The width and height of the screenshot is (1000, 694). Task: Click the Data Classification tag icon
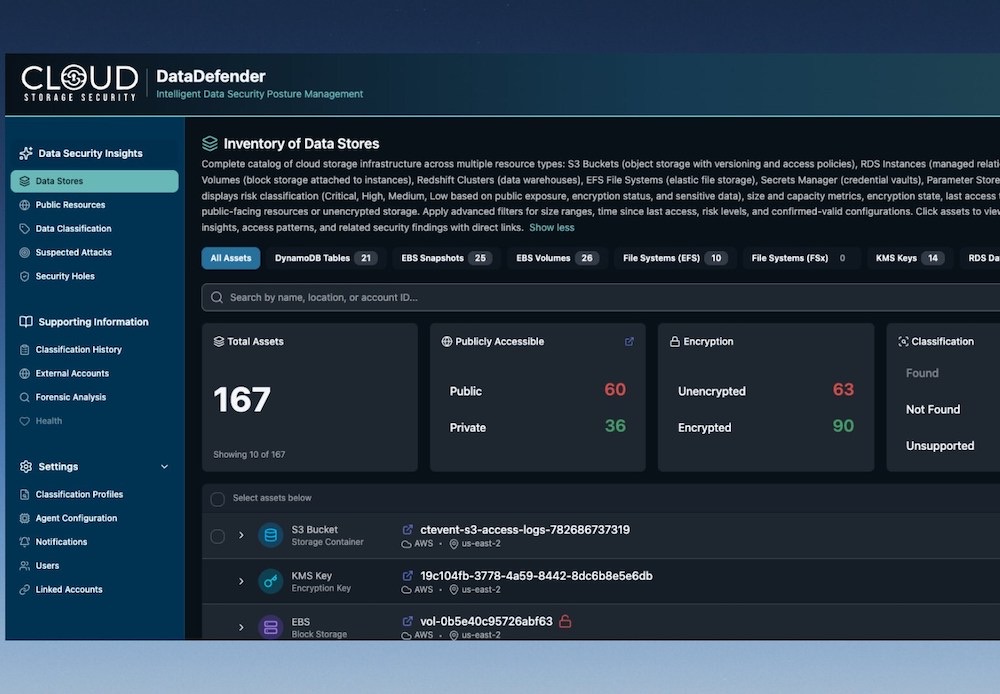(24, 228)
